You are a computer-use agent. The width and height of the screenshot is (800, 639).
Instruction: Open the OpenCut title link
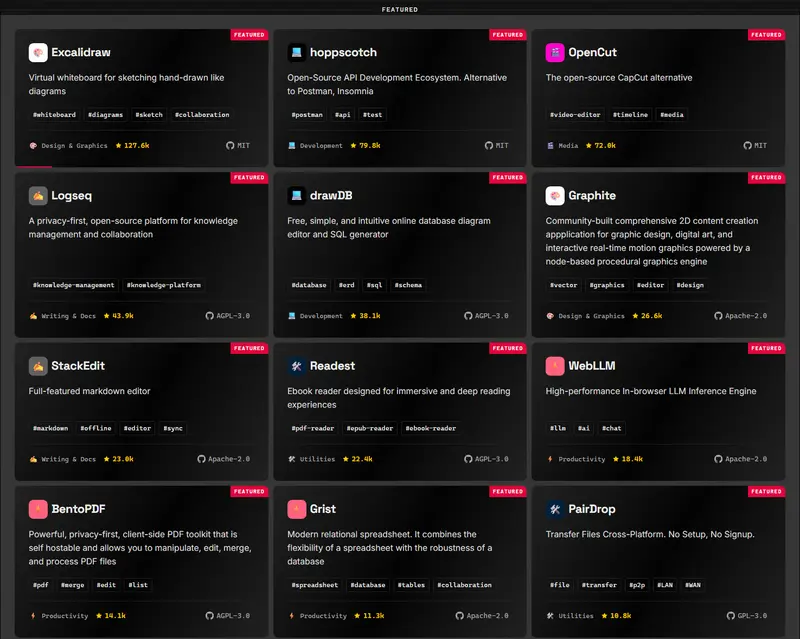(592, 53)
